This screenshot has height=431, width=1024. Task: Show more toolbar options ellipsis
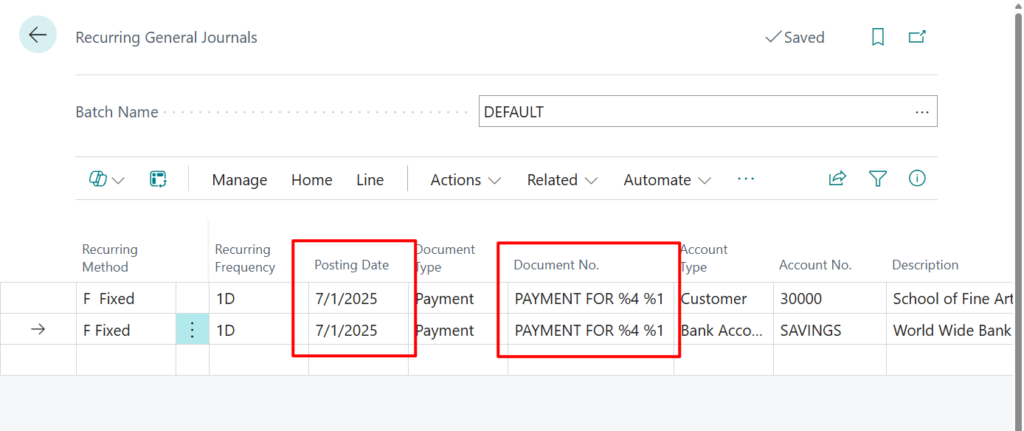[x=745, y=179]
